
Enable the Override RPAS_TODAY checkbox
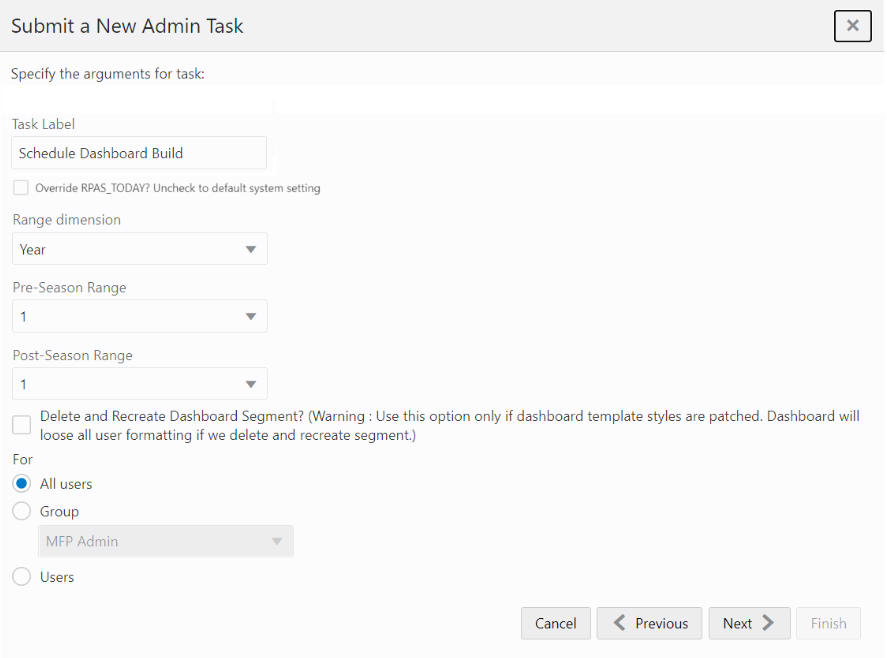tap(21, 188)
